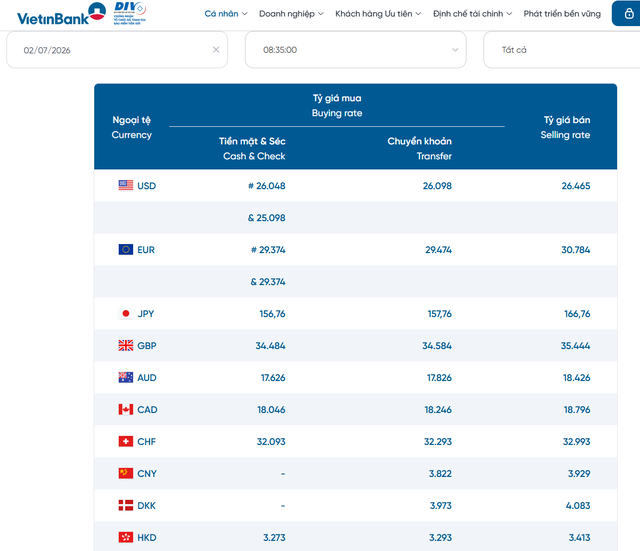Screen dimensions: 640x551
Task: Click the JPY Japan flag icon
Action: tap(126, 313)
